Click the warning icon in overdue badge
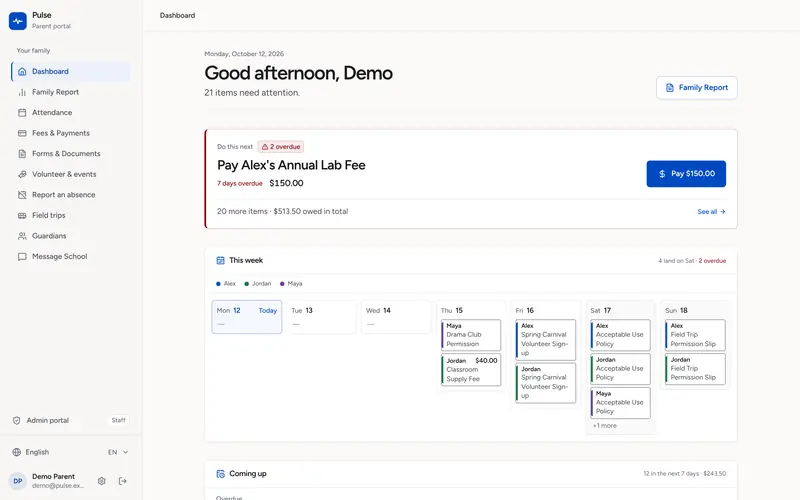Image resolution: width=800 pixels, height=500 pixels. pyautogui.click(x=265, y=147)
